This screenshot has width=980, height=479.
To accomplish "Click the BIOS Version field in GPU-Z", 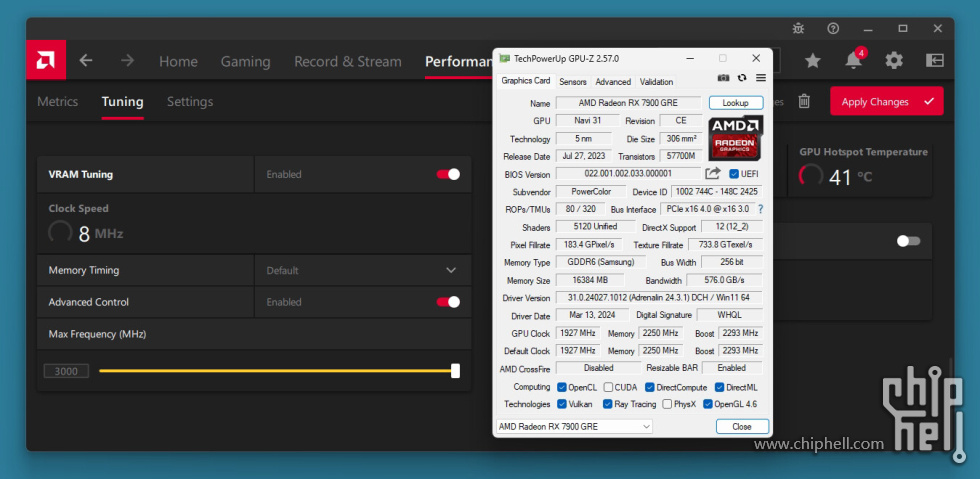I will click(x=628, y=174).
